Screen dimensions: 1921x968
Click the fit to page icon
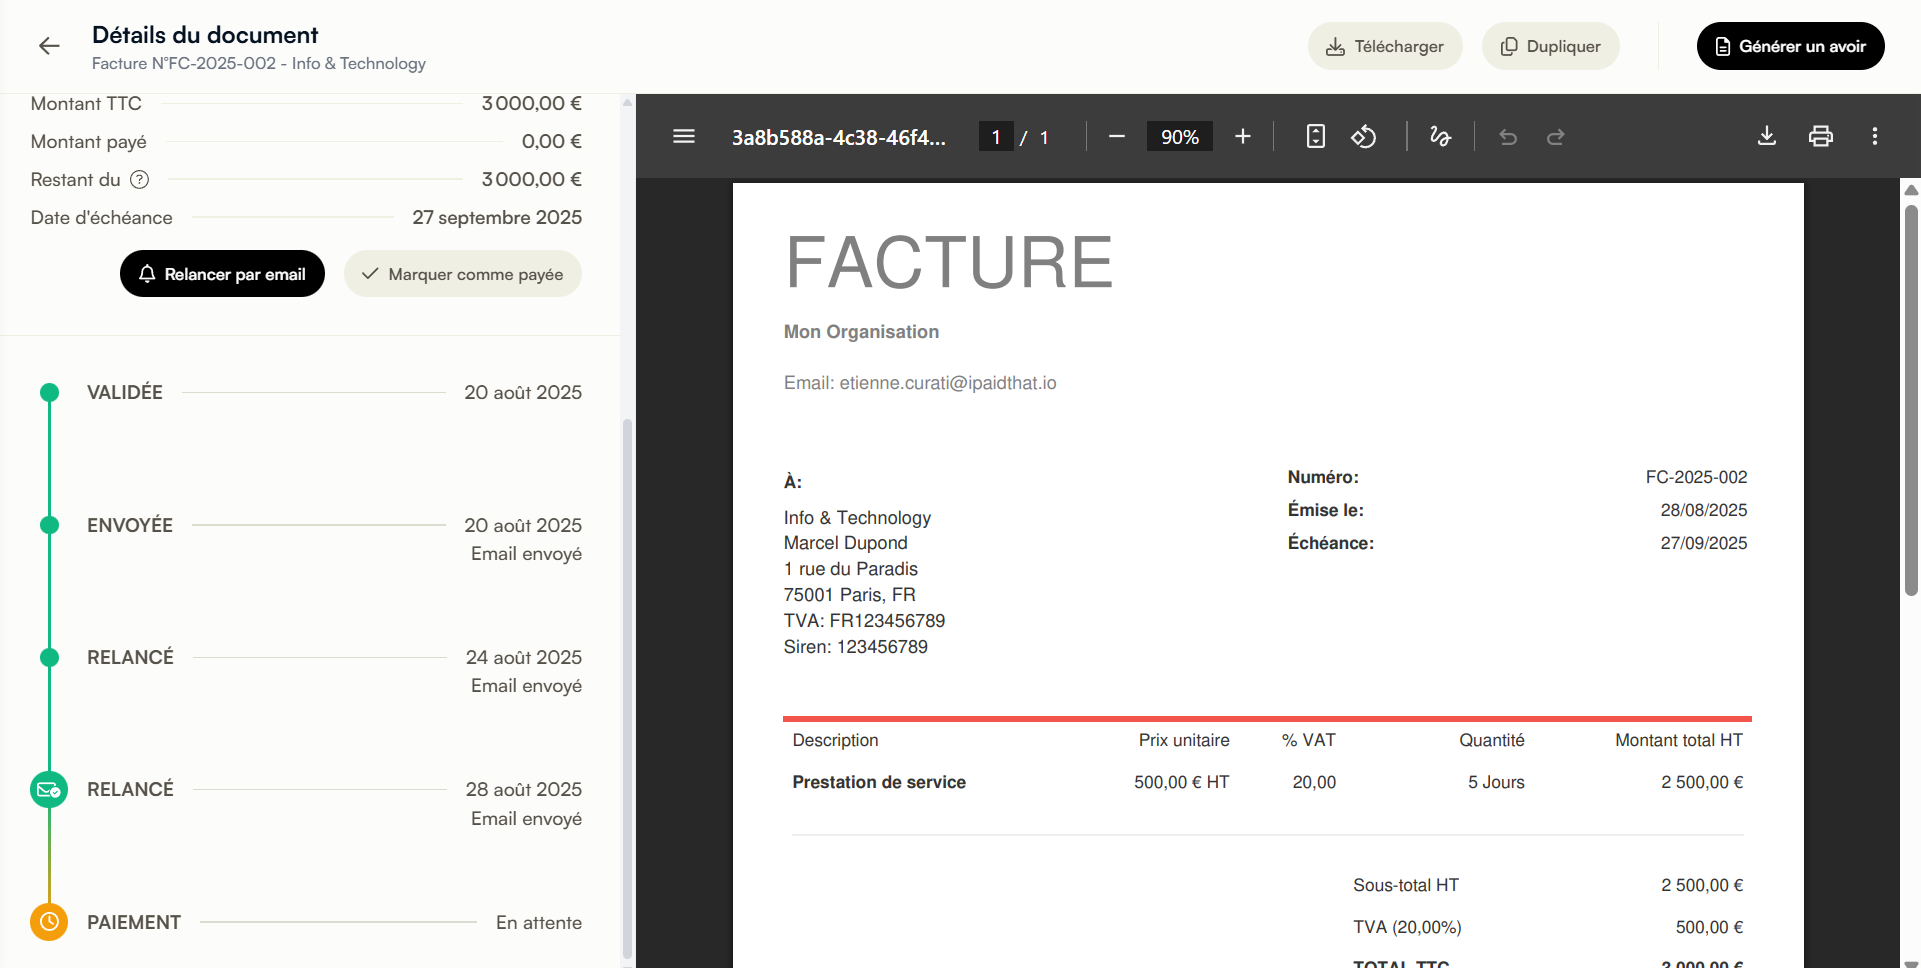[x=1316, y=136]
